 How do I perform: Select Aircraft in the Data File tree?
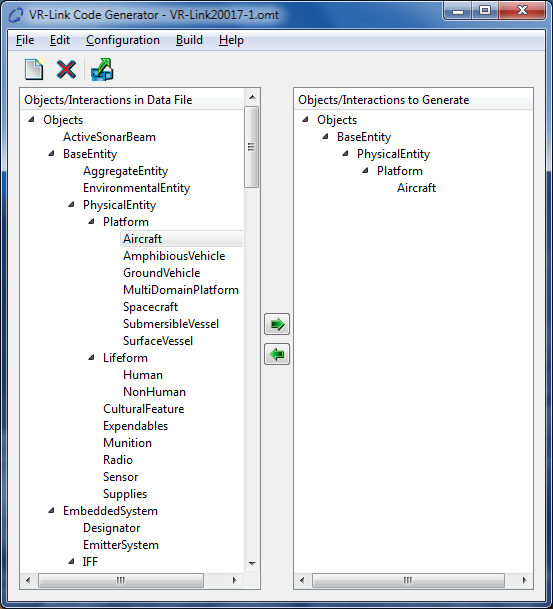pos(142,239)
